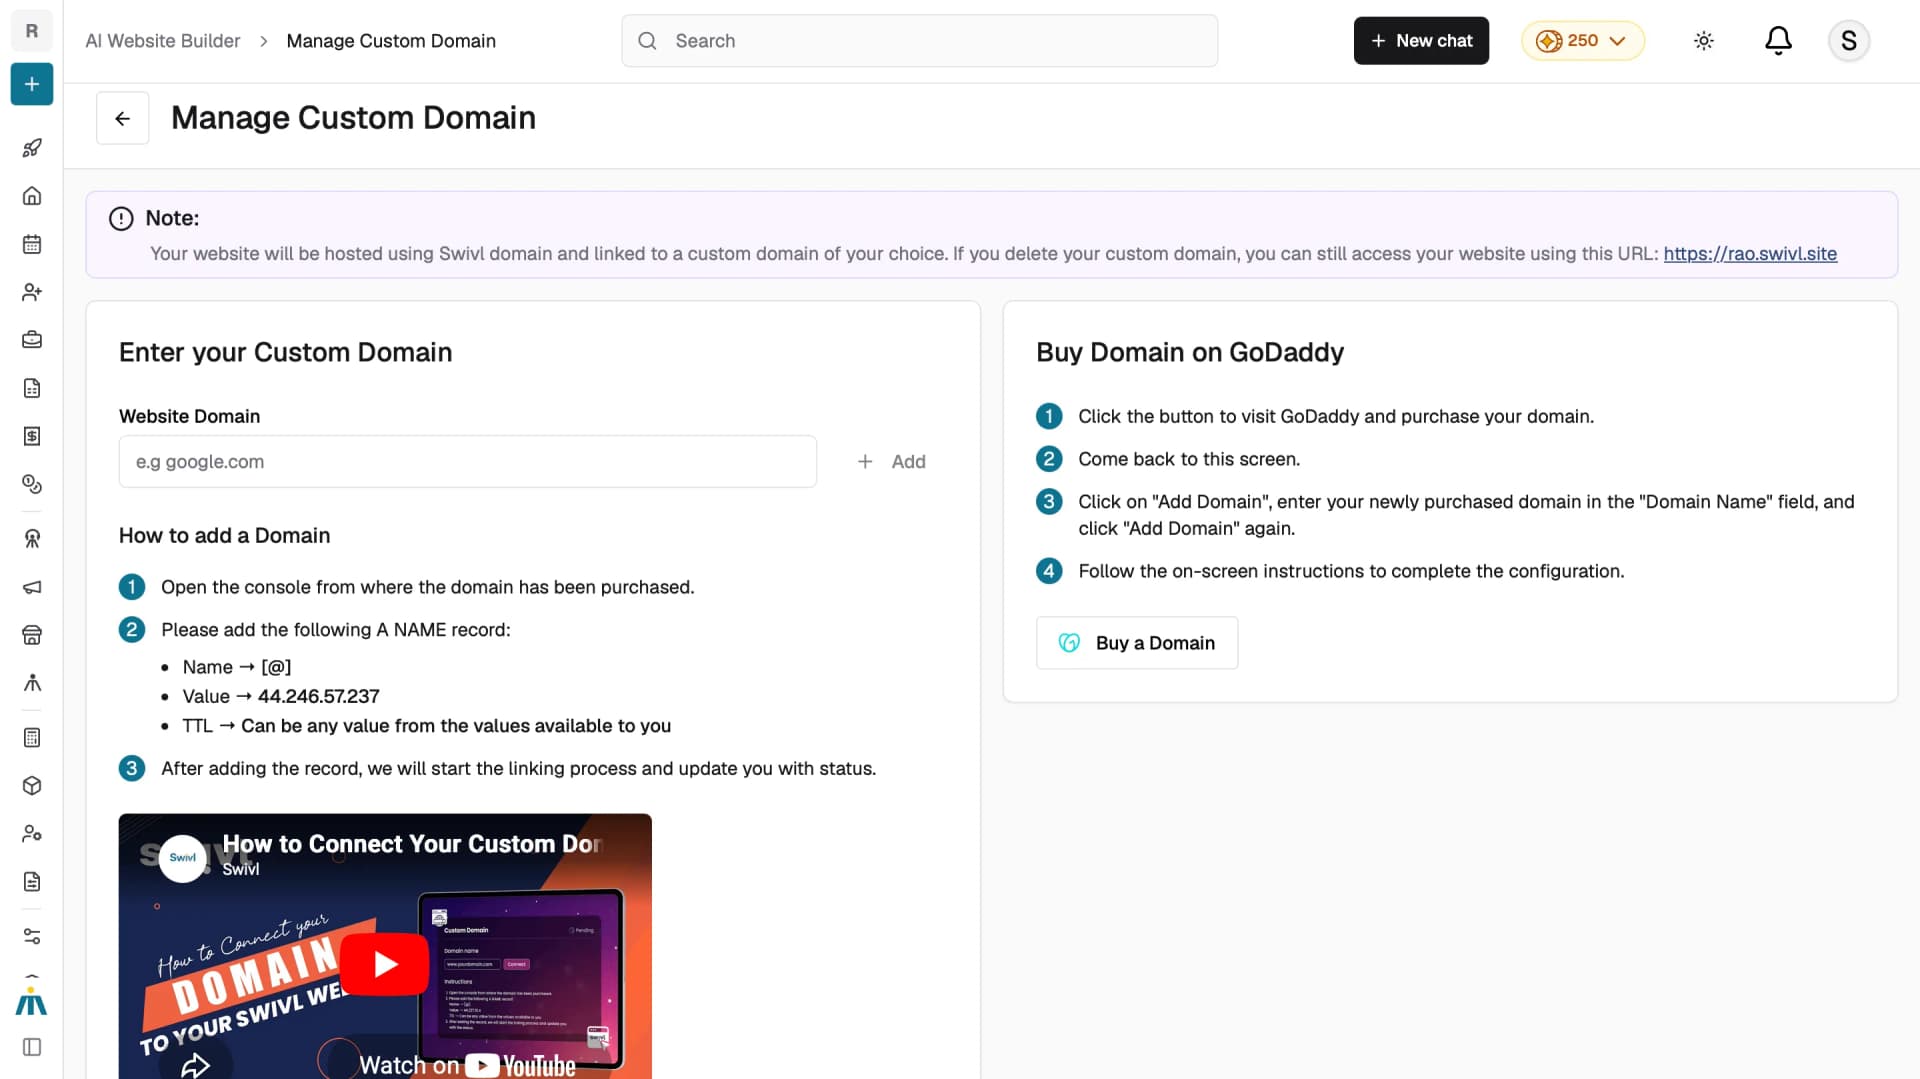Focus the Website Domain input field
Screen dimensions: 1920x1079
(x=468, y=462)
